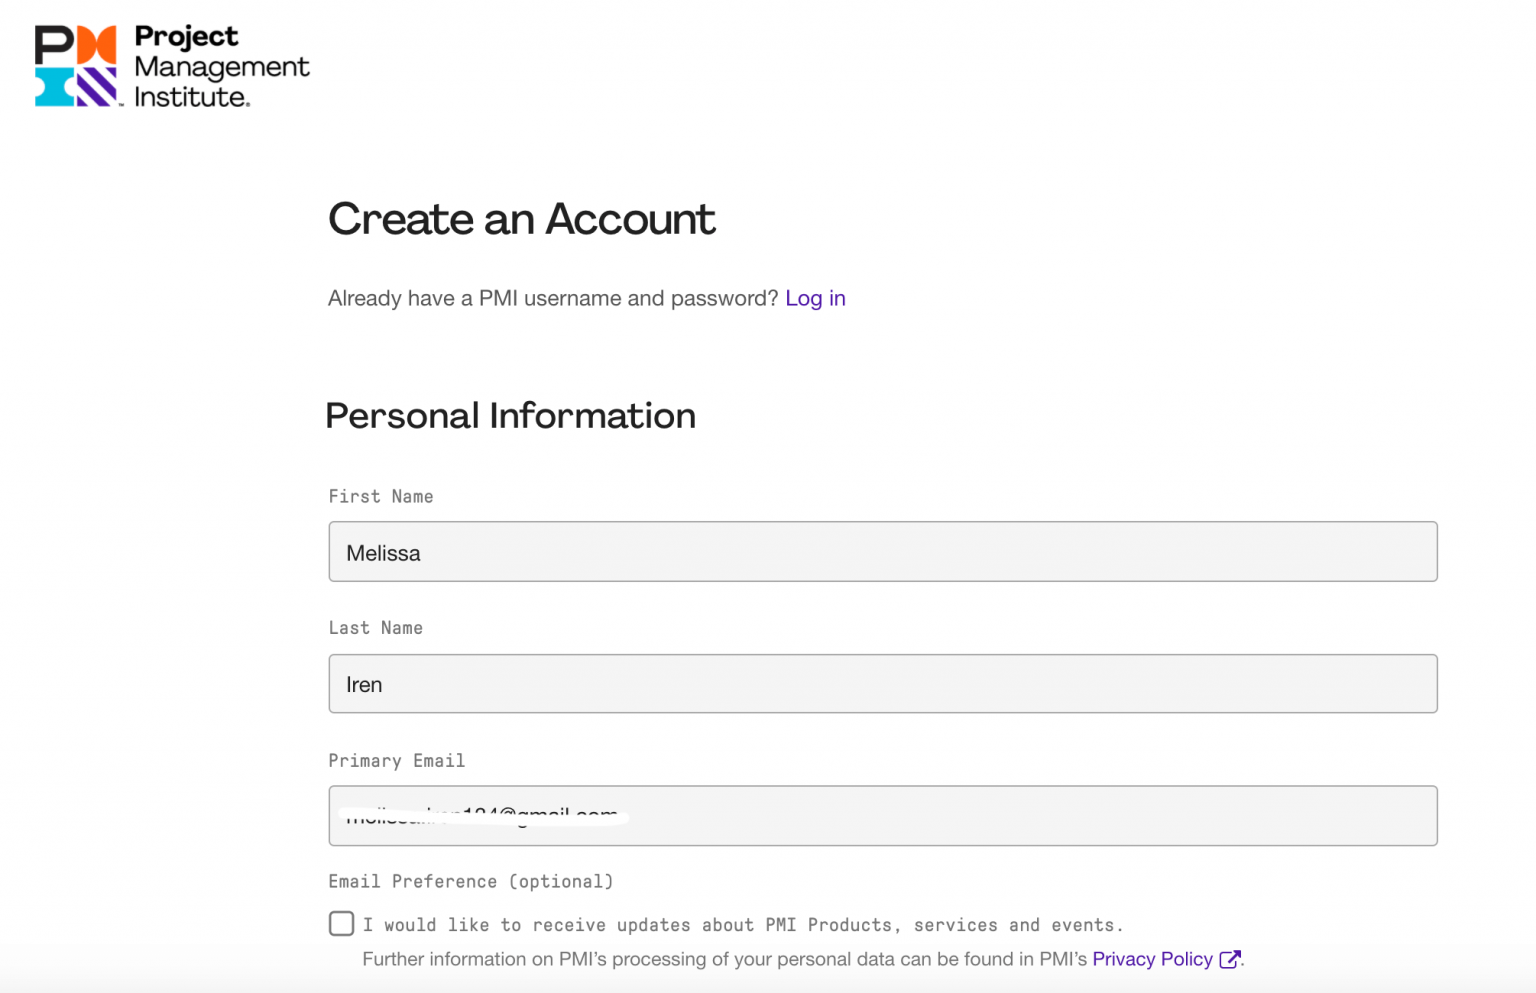Screen dimensions: 1536x993
Task: Focus the First Name field containing Melissa
Action: [882, 552]
